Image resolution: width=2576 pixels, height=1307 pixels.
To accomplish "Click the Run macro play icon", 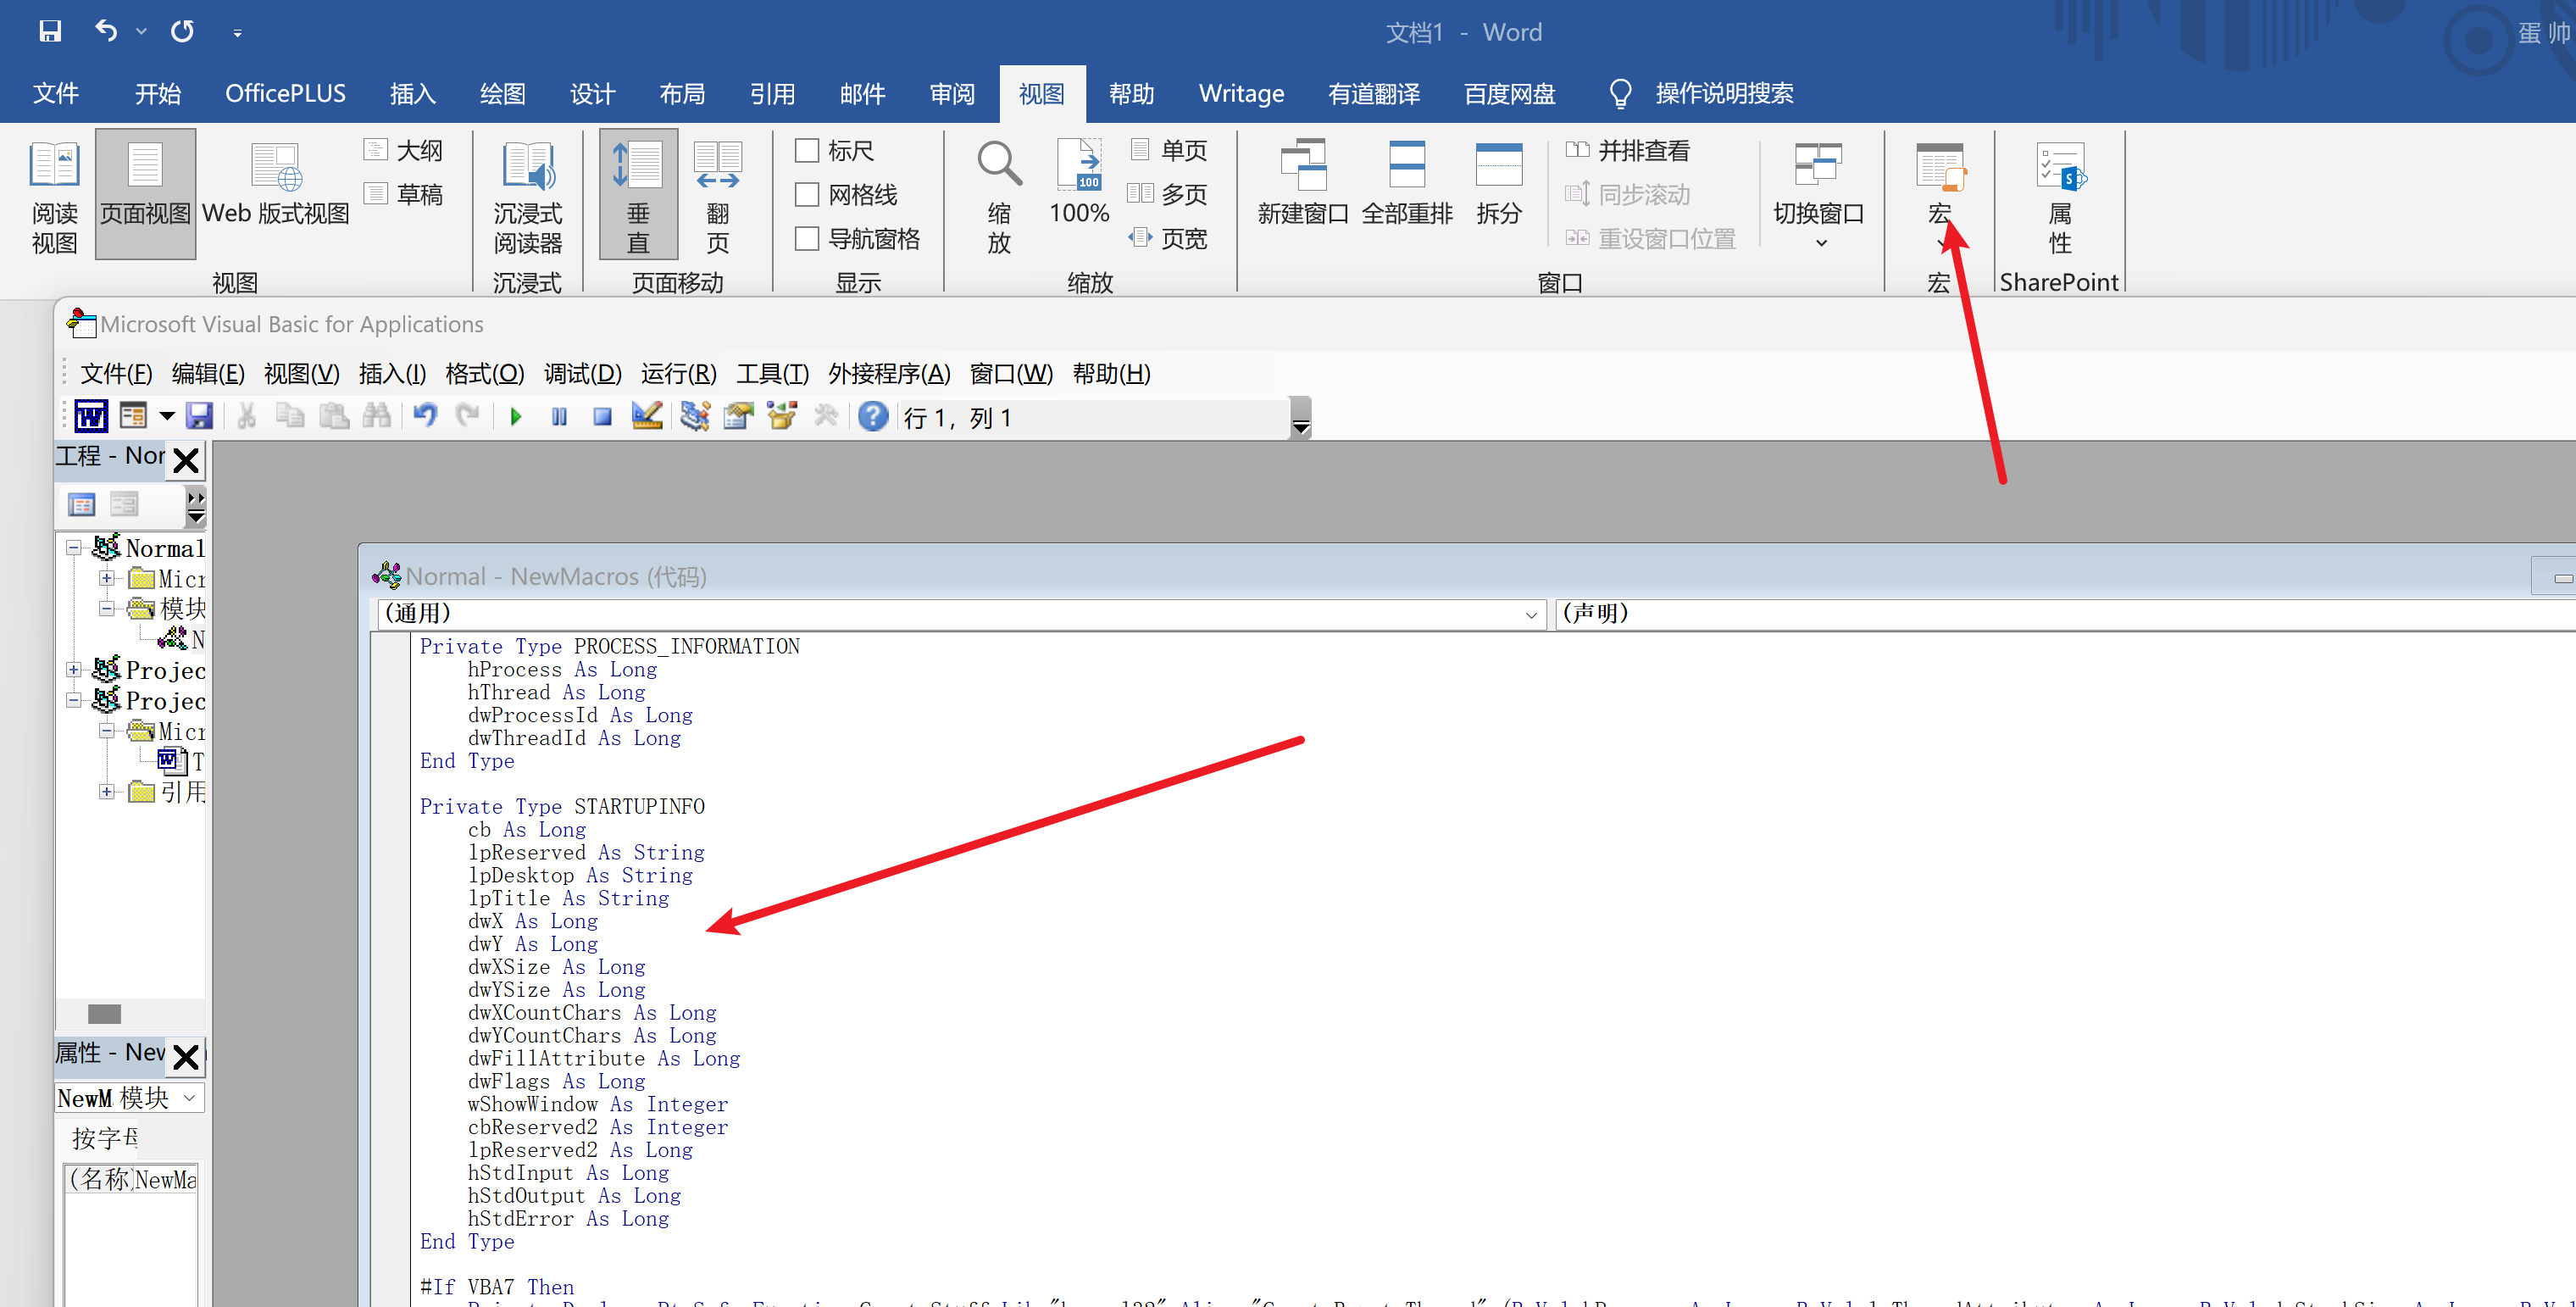I will pos(516,416).
